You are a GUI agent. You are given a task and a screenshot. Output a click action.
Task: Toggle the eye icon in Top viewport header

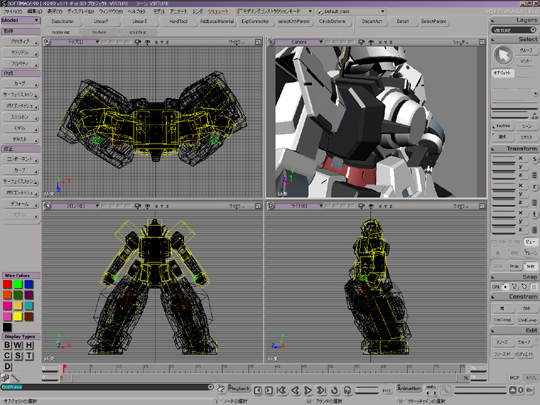click(x=147, y=42)
